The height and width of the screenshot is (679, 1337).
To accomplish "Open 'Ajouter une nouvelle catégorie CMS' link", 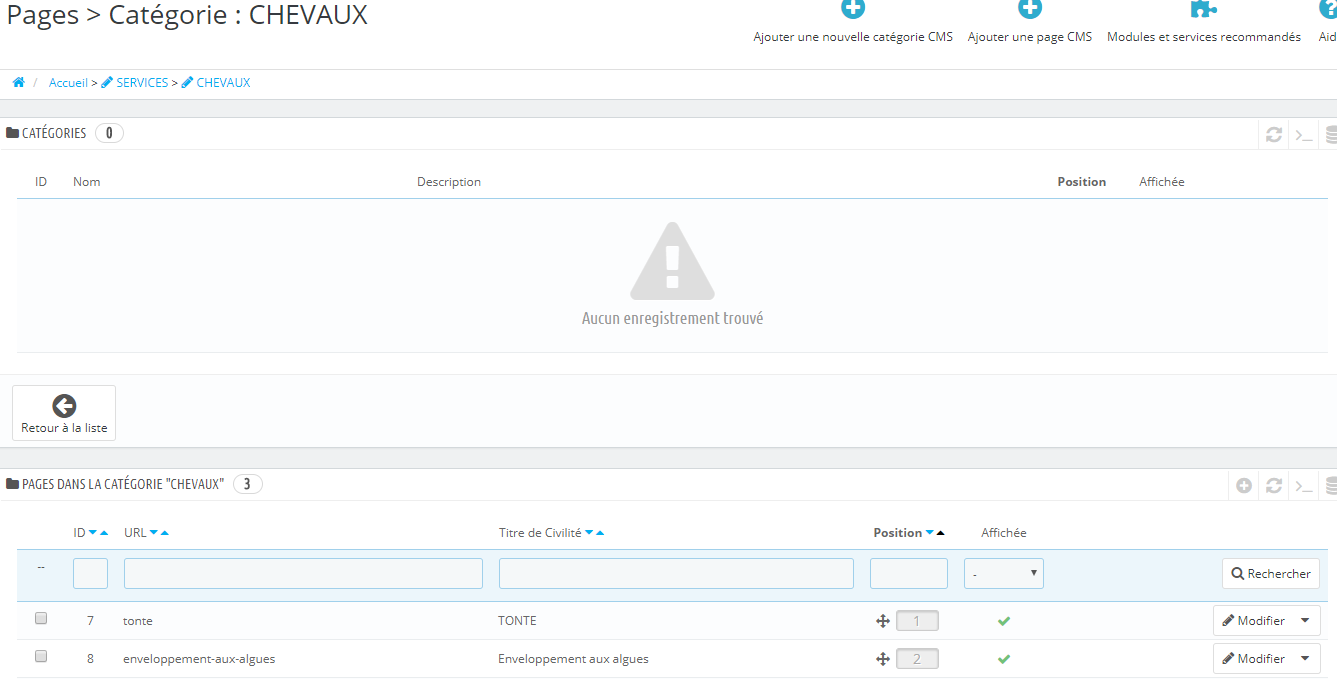I will [x=853, y=37].
